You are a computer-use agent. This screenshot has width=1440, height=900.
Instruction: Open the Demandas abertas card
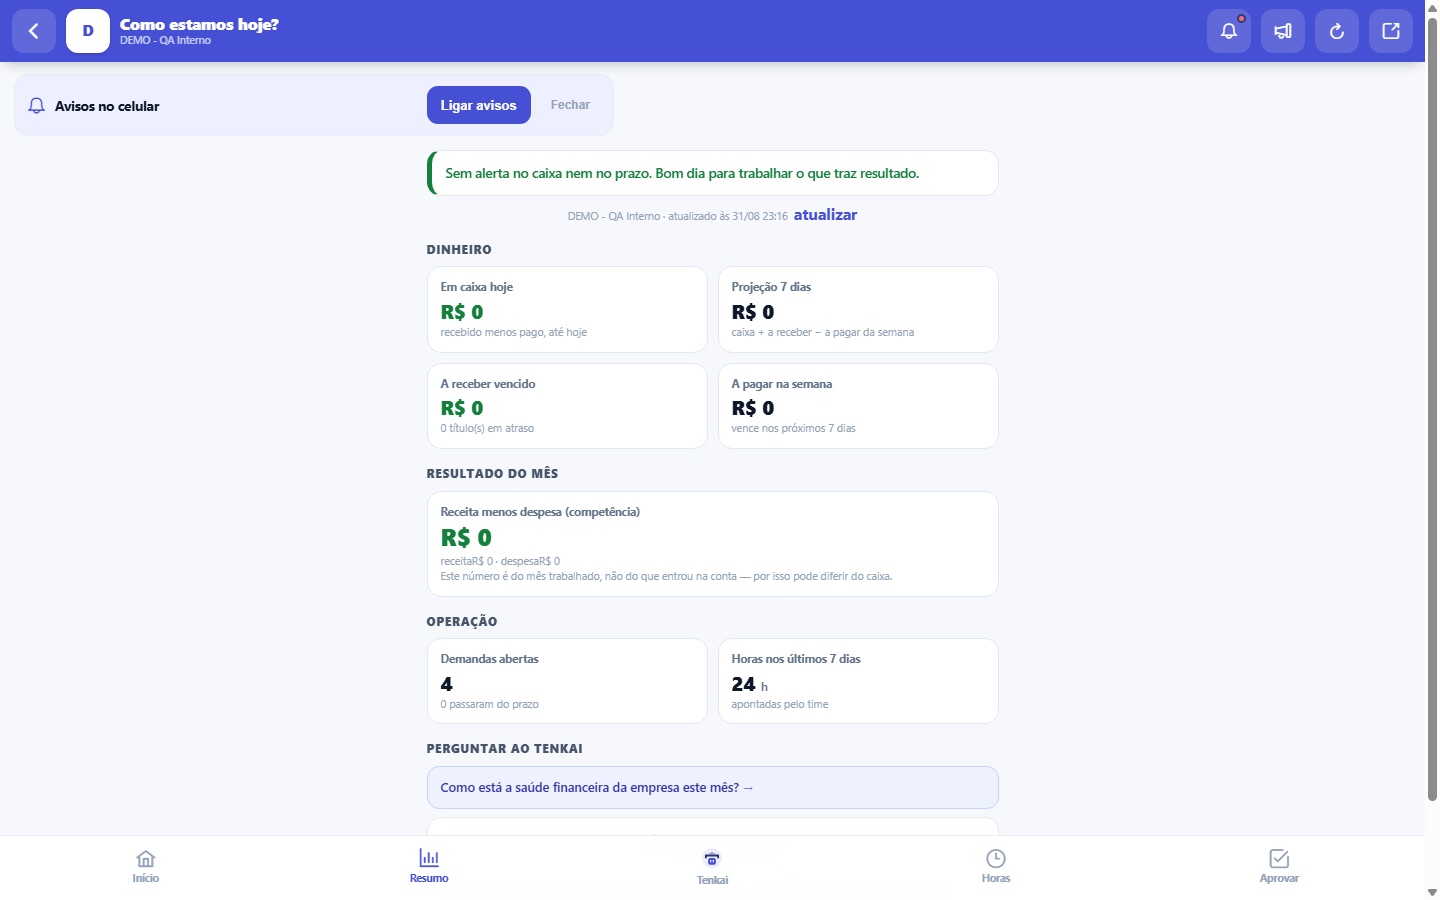(567, 681)
